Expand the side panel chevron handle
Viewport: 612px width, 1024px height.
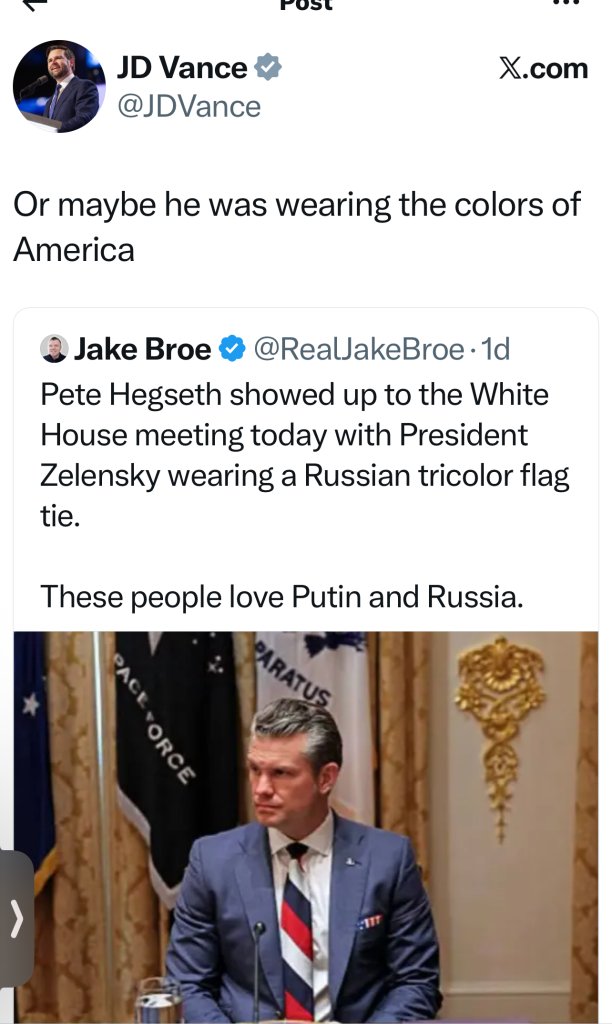coord(15,919)
